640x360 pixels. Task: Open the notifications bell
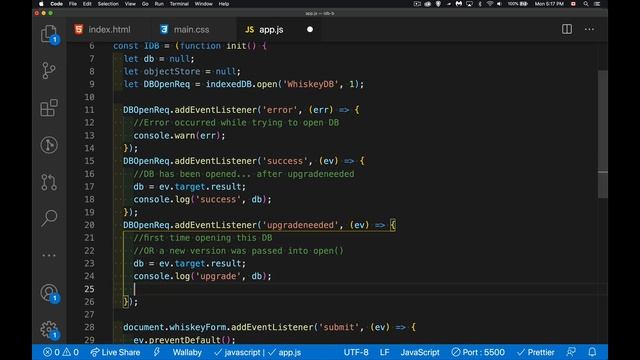pos(592,352)
